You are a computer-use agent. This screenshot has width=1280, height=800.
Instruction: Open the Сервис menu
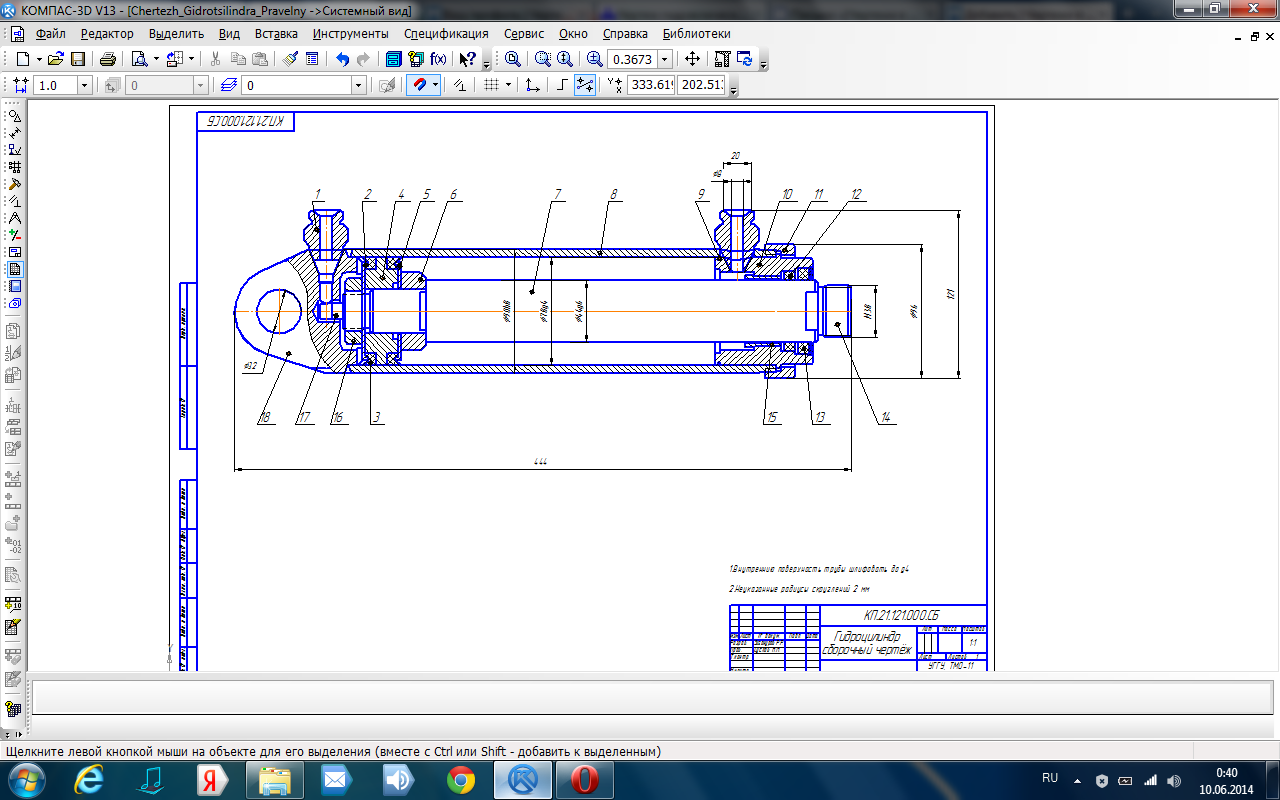[x=525, y=33]
